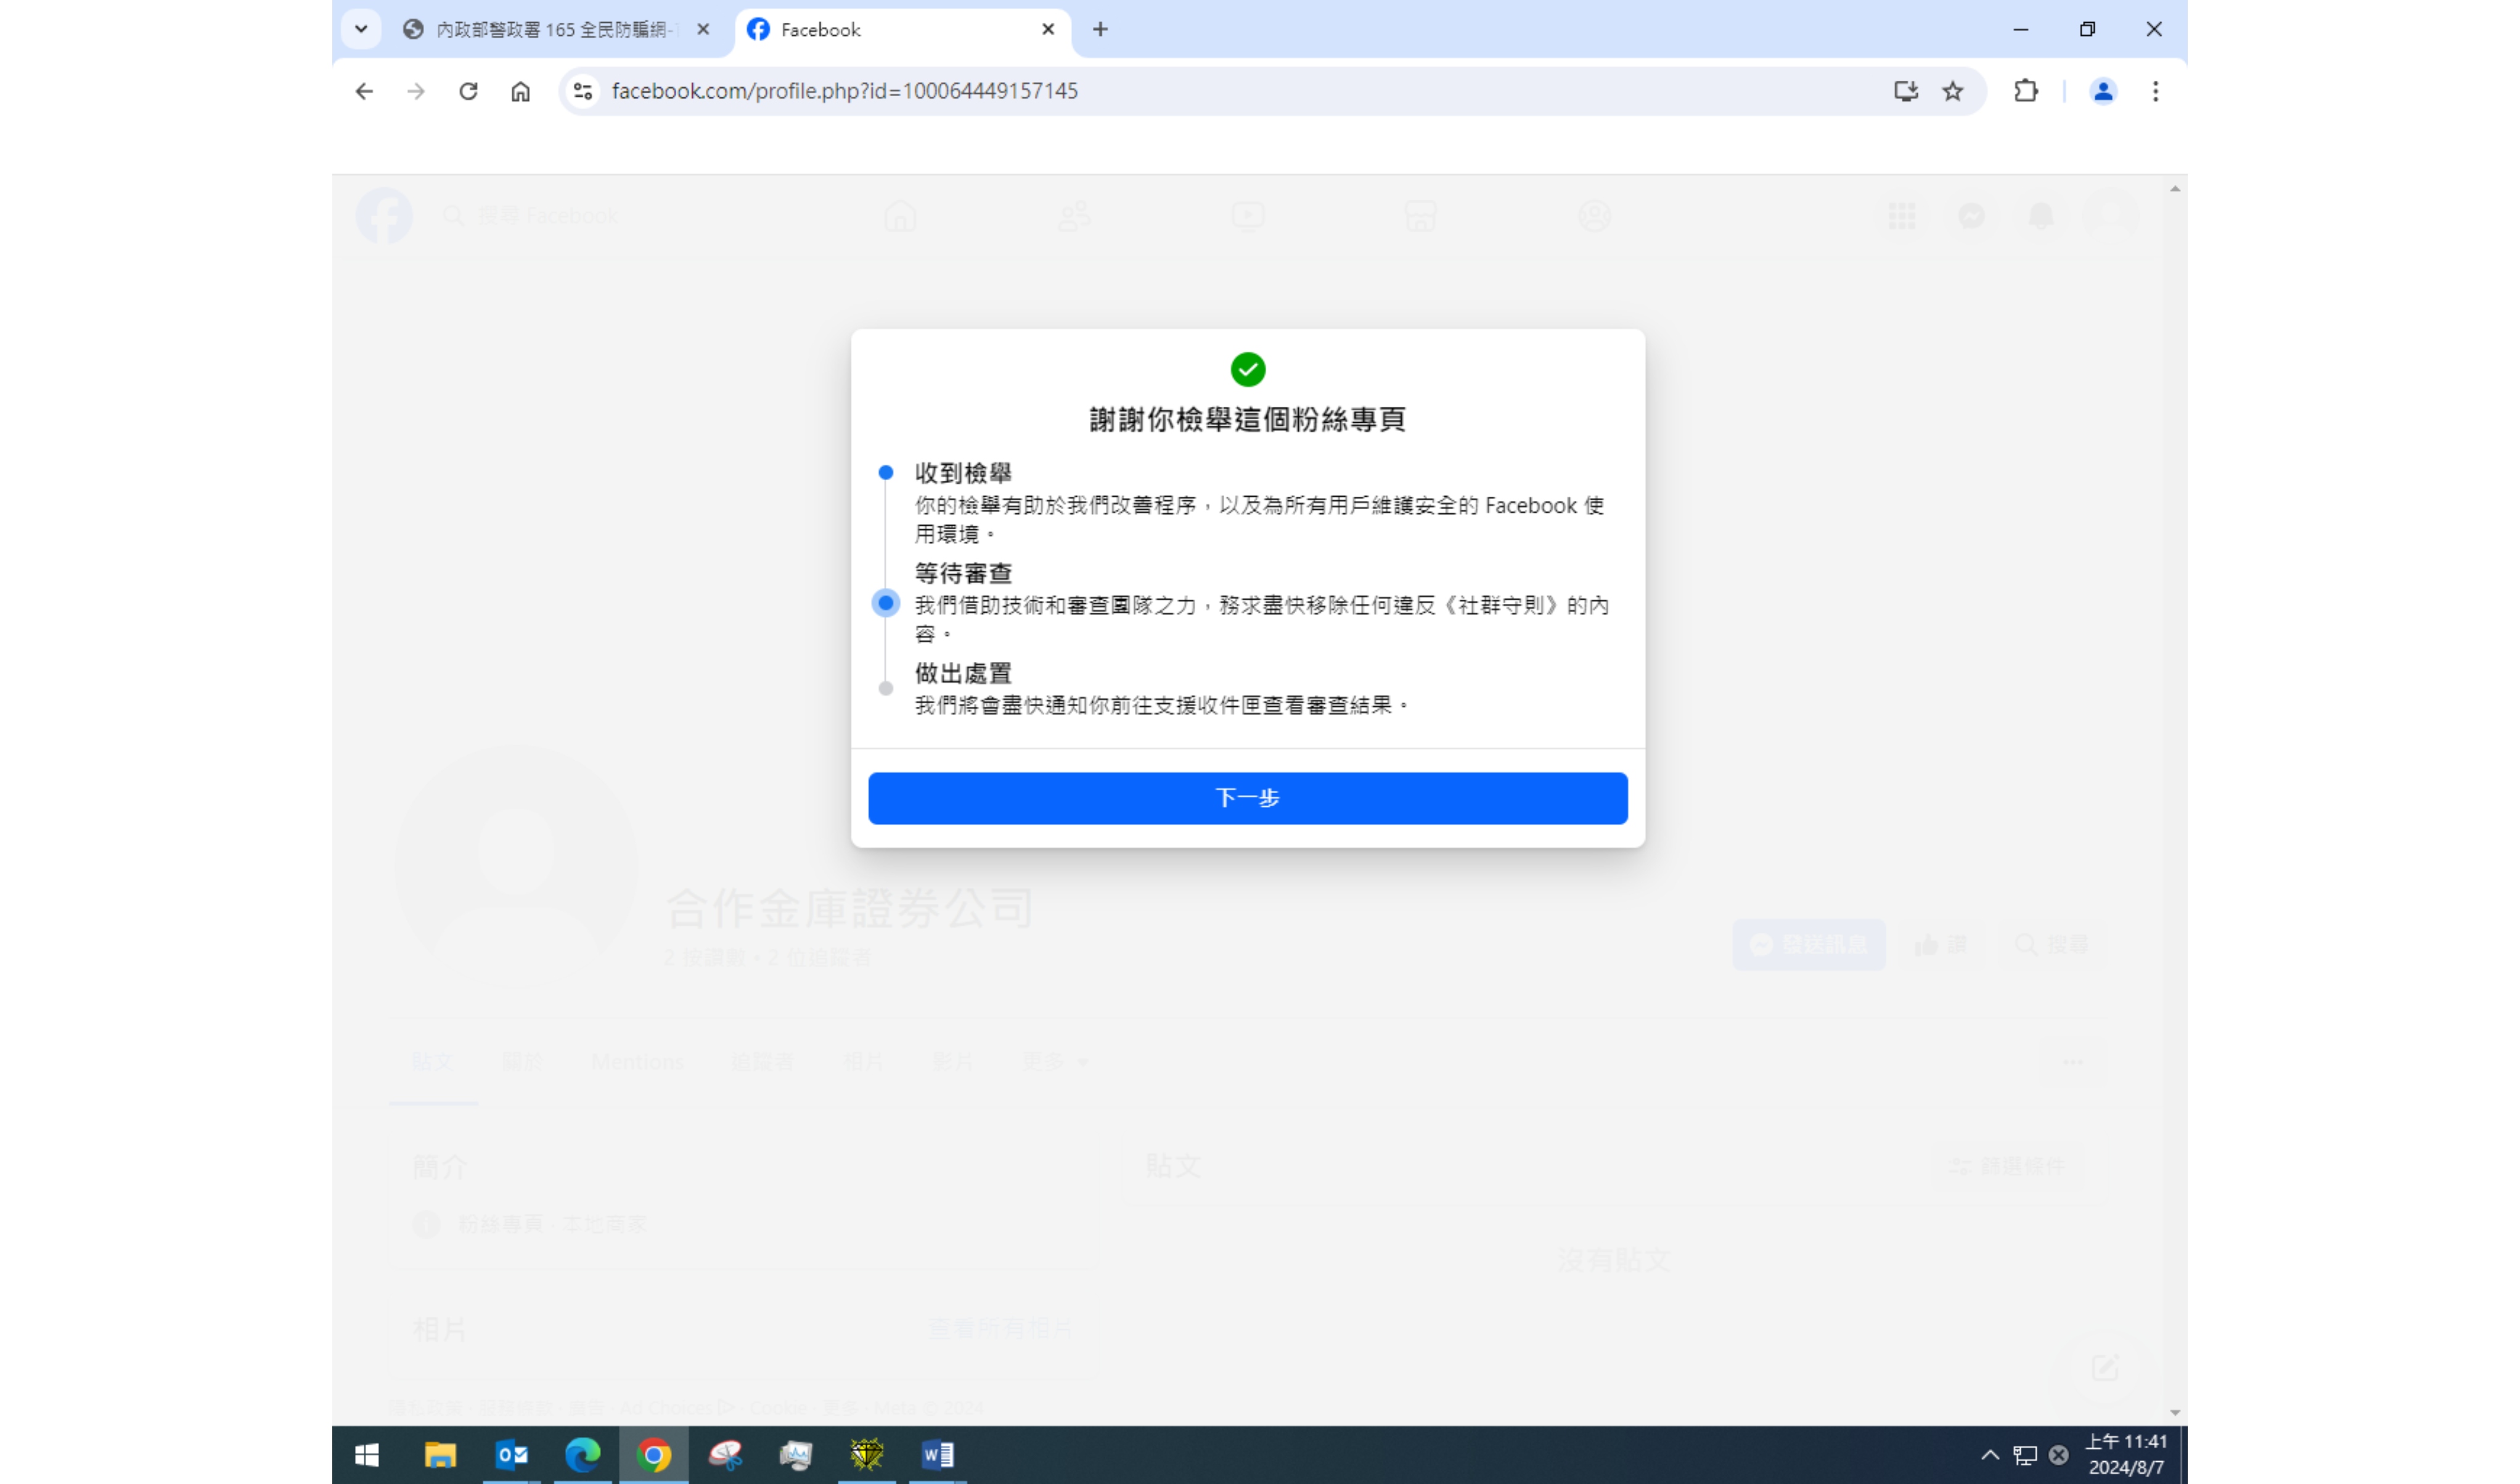Image resolution: width=2520 pixels, height=1484 pixels.
Task: Open Chrome extensions puzzle icon
Action: 2025,91
